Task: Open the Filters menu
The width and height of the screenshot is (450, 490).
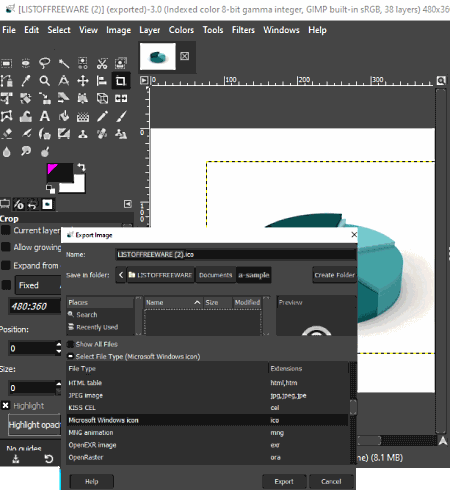Action: (x=243, y=30)
